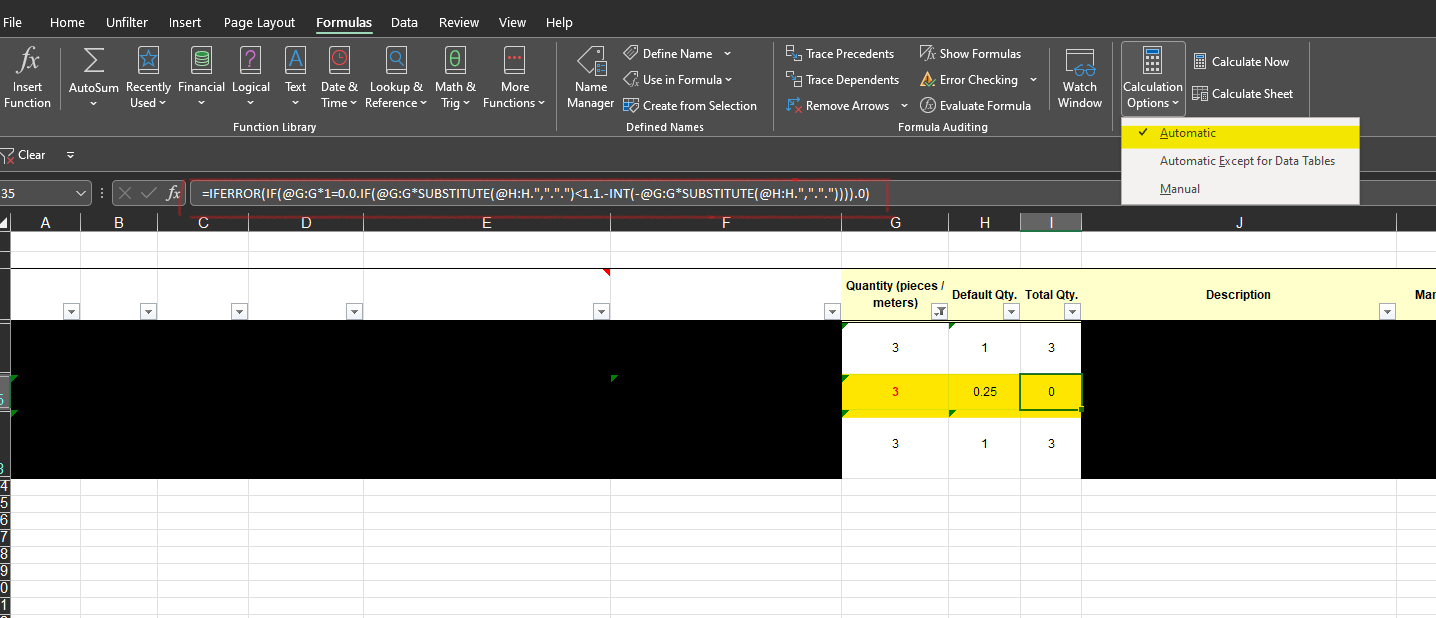Click Remove Arrows
The width and height of the screenshot is (1436, 618).
837,106
